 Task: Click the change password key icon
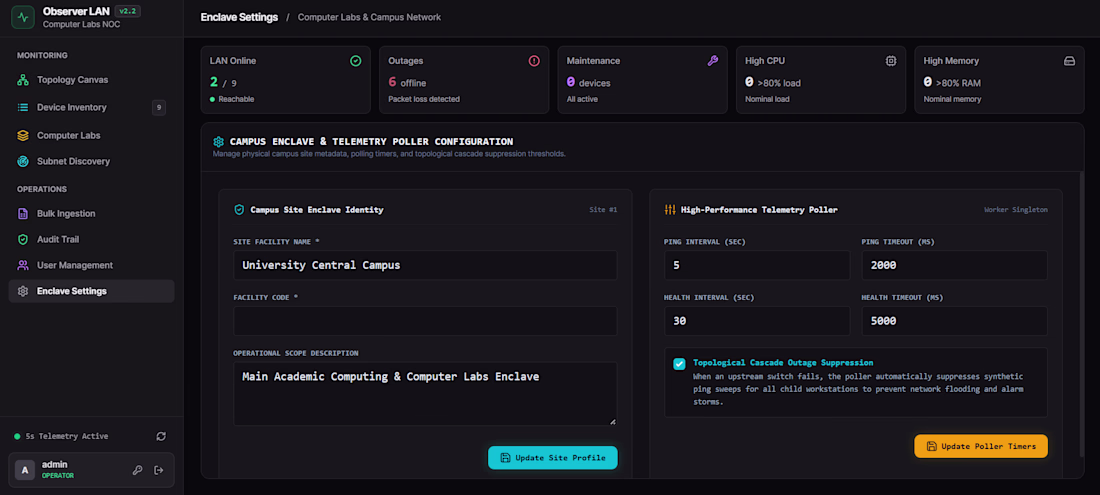point(138,470)
